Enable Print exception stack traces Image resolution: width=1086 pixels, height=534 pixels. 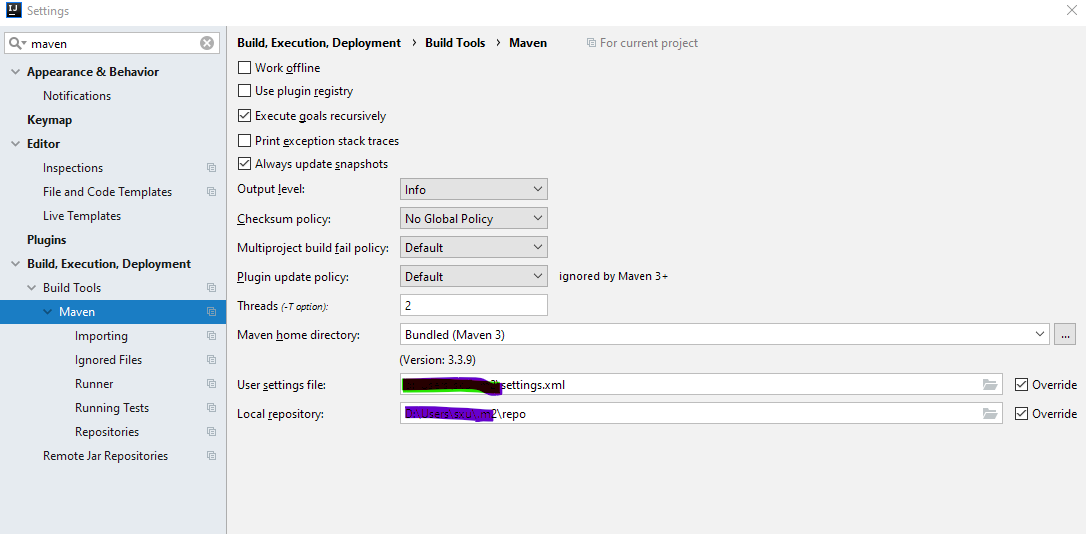click(x=244, y=141)
